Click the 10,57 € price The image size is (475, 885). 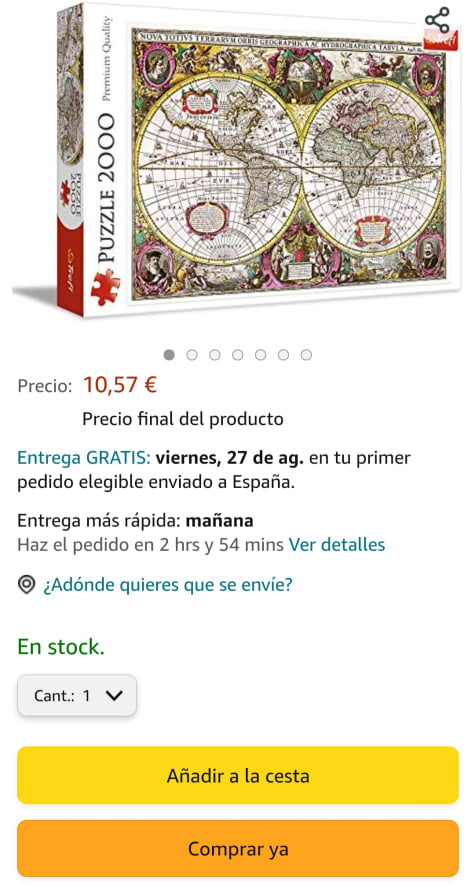[120, 385]
